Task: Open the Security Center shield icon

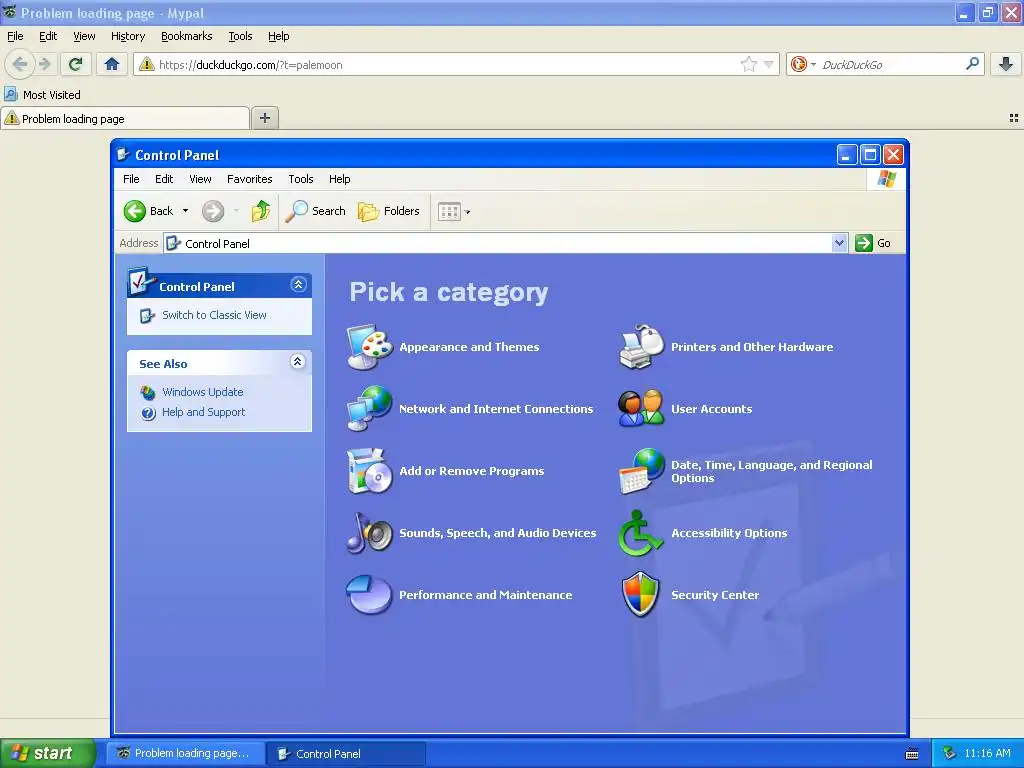Action: 641,594
